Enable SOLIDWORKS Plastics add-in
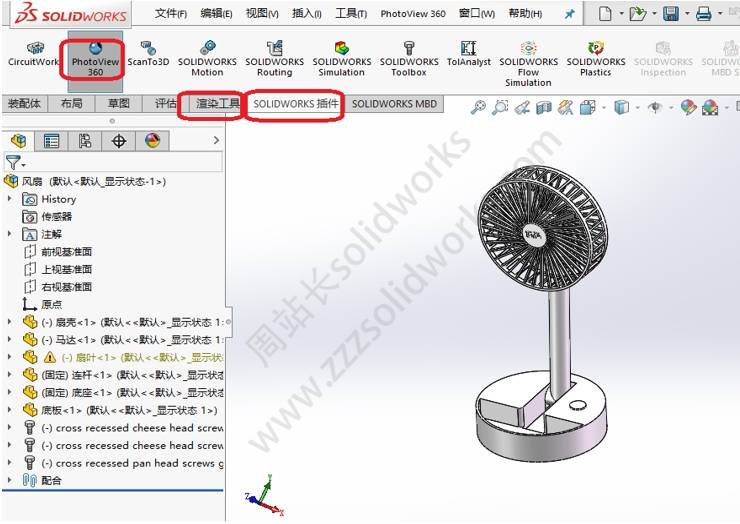Screen dimensions: 740x524 pyautogui.click(x=596, y=59)
